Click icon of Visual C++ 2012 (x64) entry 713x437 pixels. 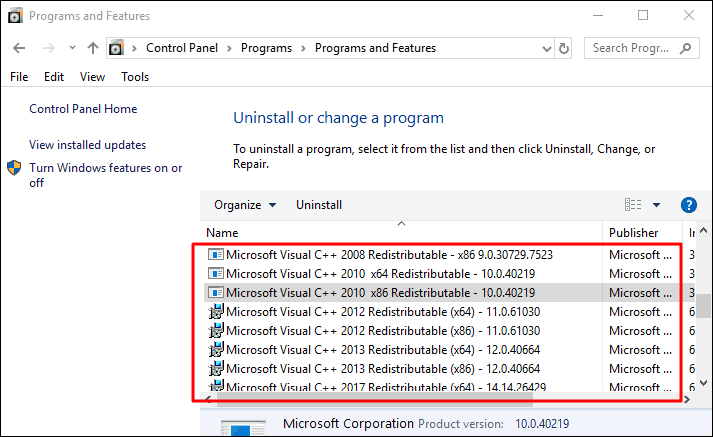pyautogui.click(x=216, y=311)
